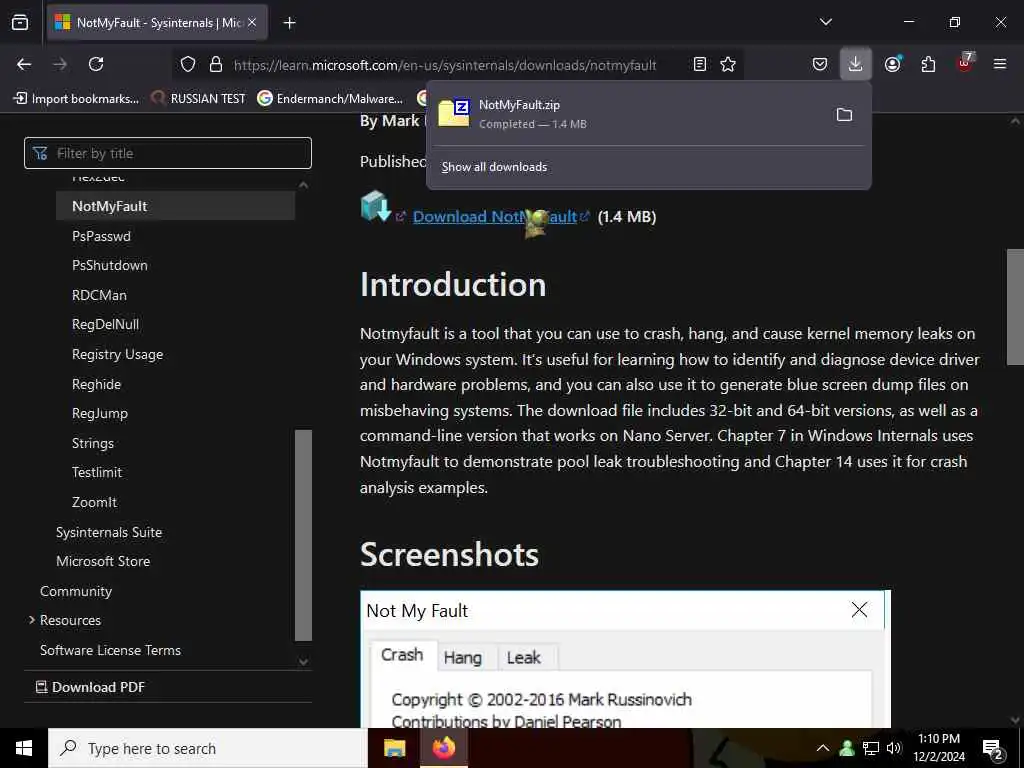Click taskbar search box
This screenshot has height=768, width=1024.
pyautogui.click(x=208, y=748)
